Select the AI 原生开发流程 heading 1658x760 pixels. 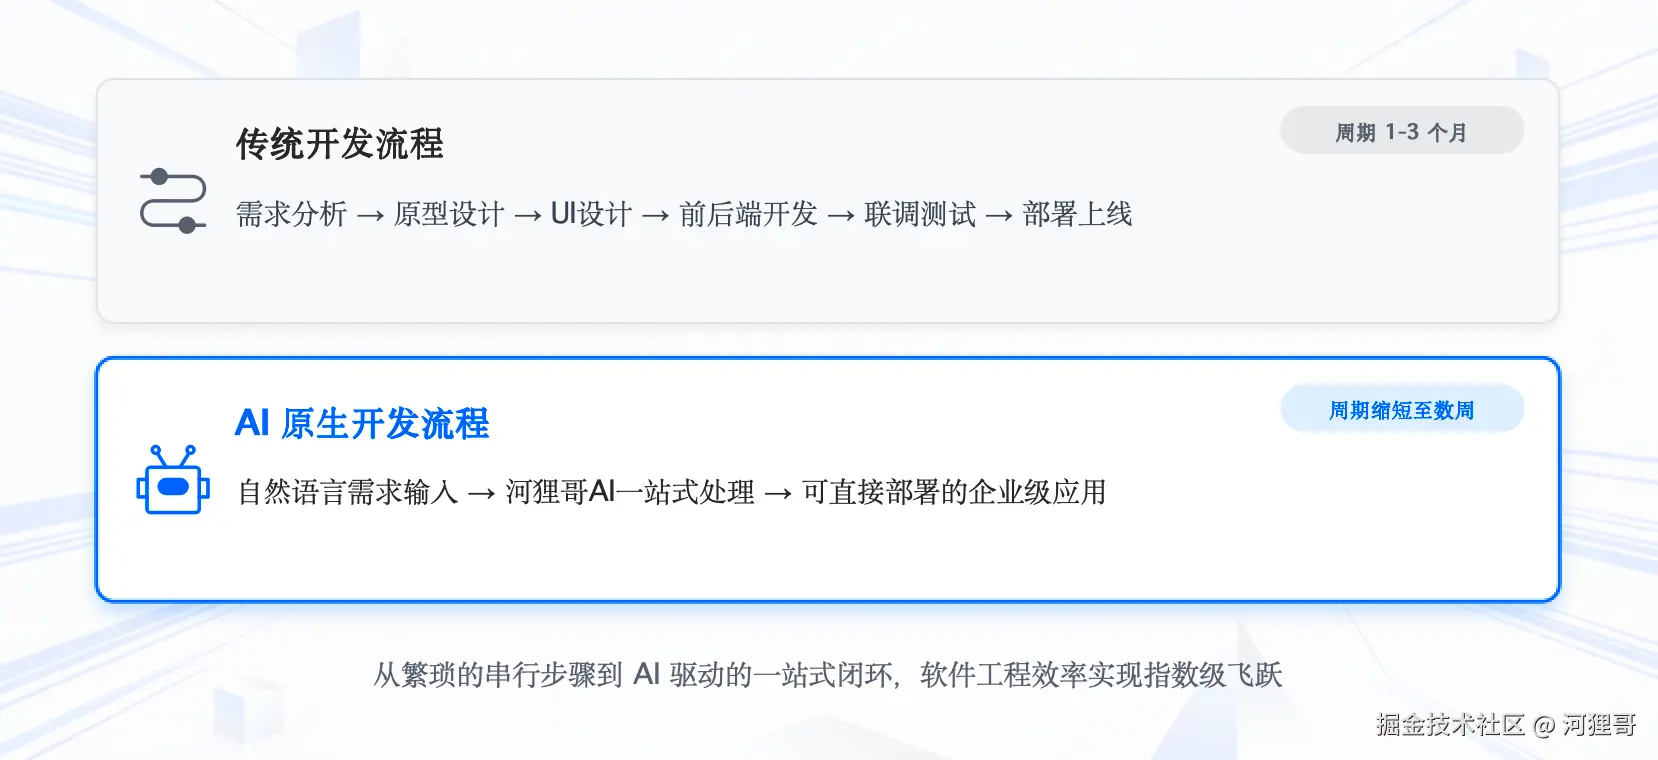click(x=362, y=423)
